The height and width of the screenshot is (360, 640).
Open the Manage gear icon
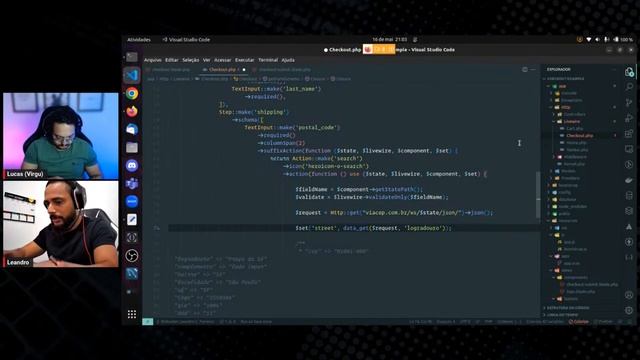pos(629,310)
